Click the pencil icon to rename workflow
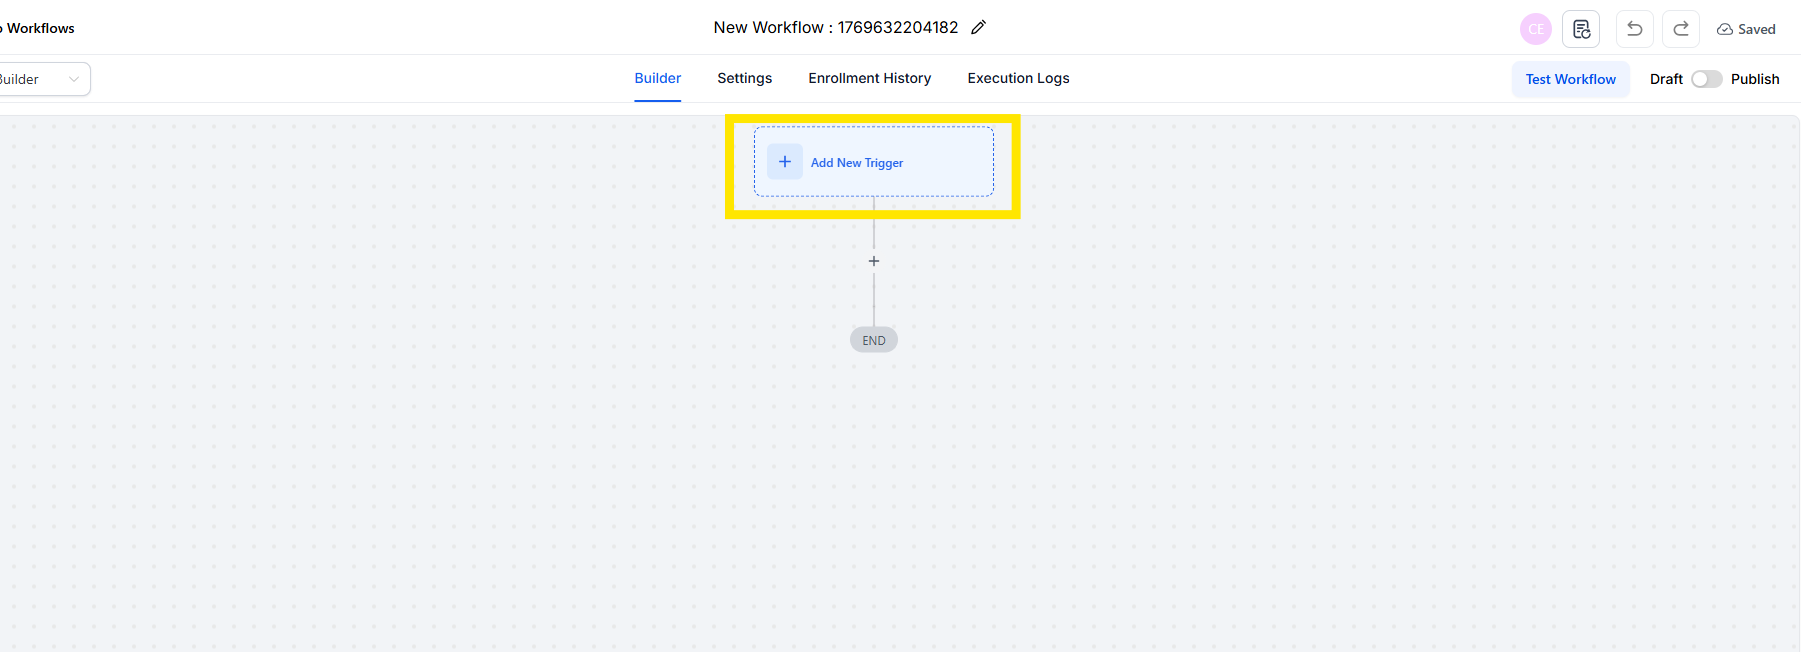This screenshot has width=1801, height=652. [x=978, y=28]
